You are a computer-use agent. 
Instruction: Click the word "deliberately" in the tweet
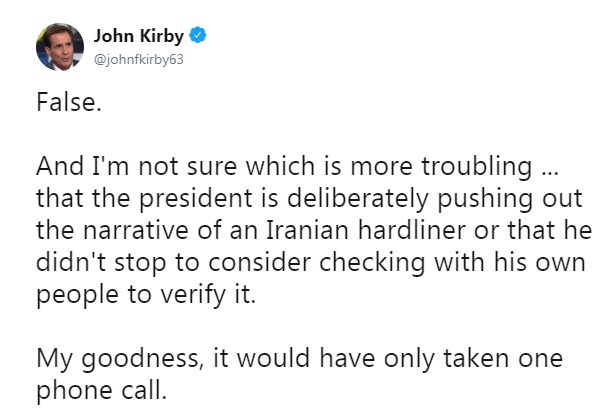(x=358, y=199)
